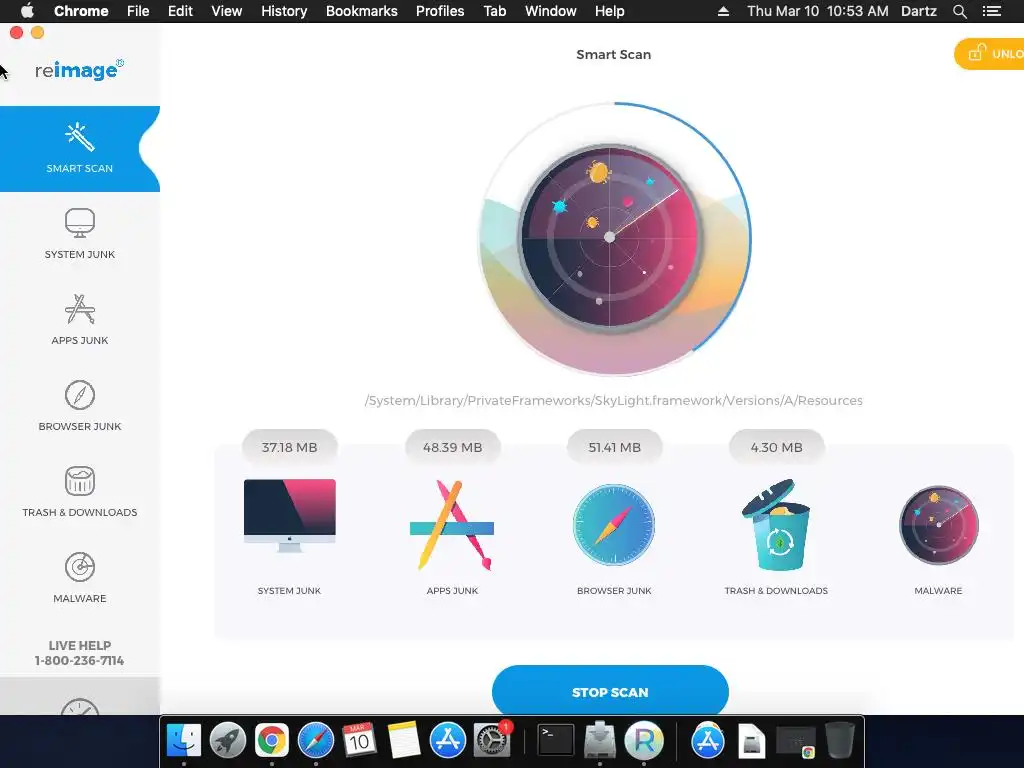Open System Junk in the sidebar

[80, 234]
